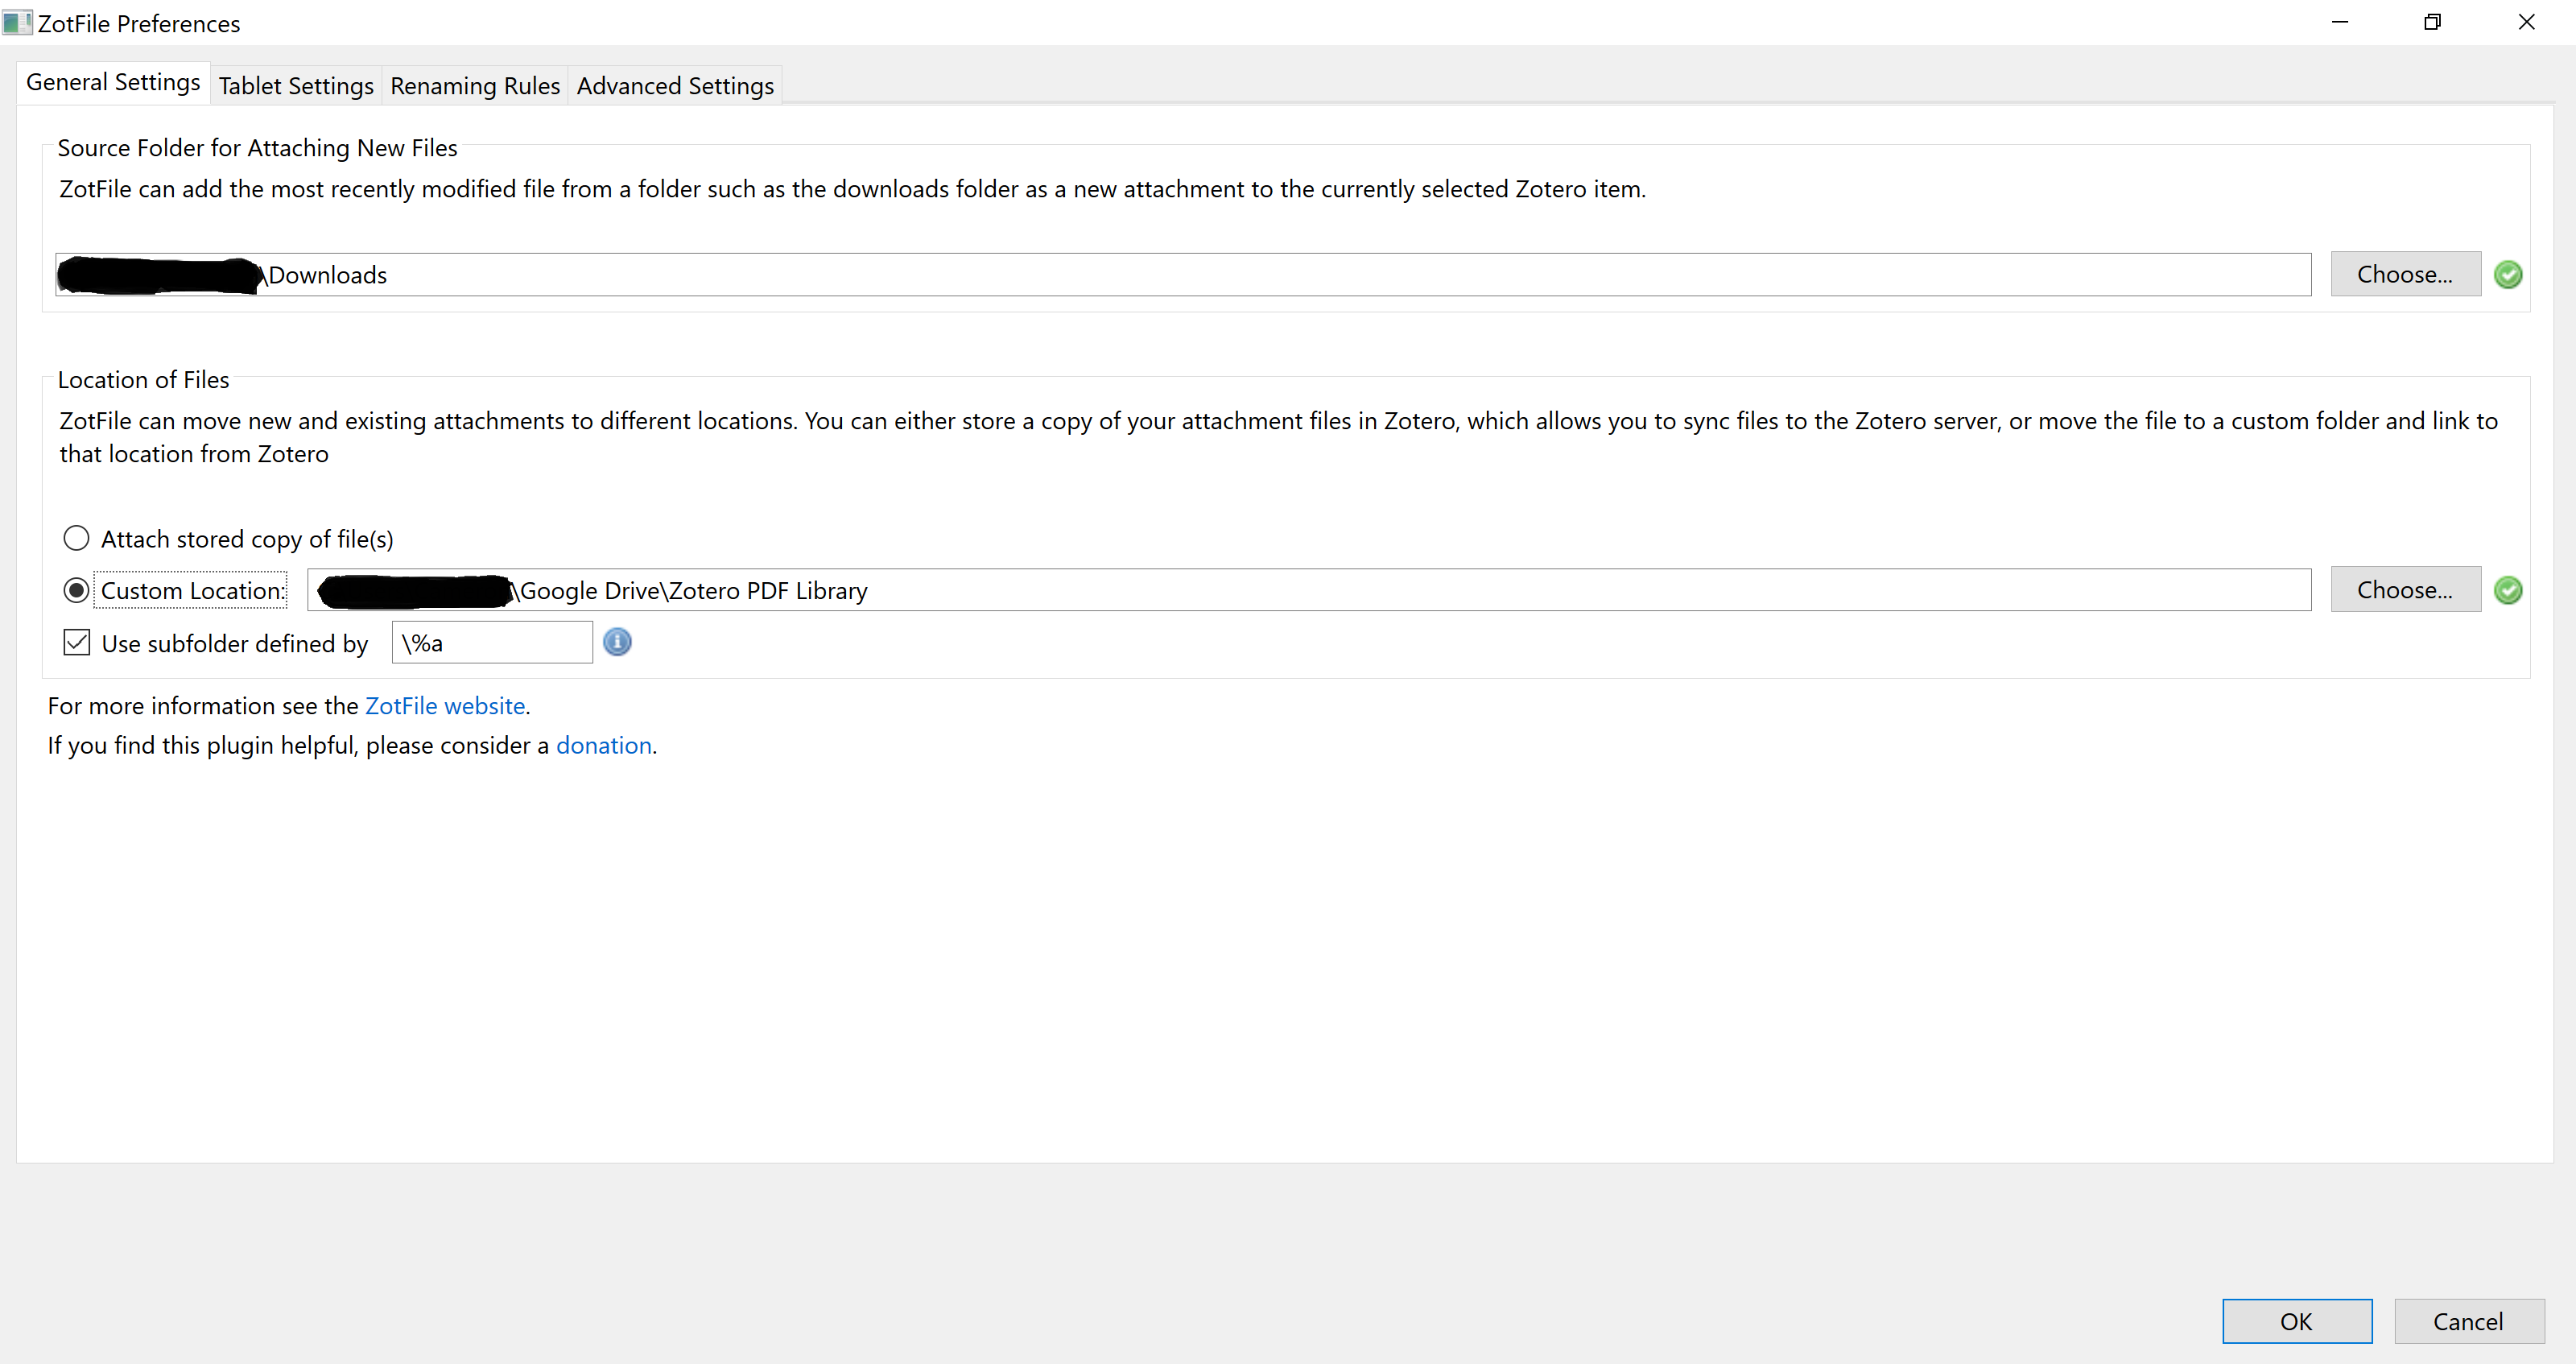The width and height of the screenshot is (2576, 1364).
Task: Click into the subfolder pattern field '\%a'
Action: coord(492,642)
